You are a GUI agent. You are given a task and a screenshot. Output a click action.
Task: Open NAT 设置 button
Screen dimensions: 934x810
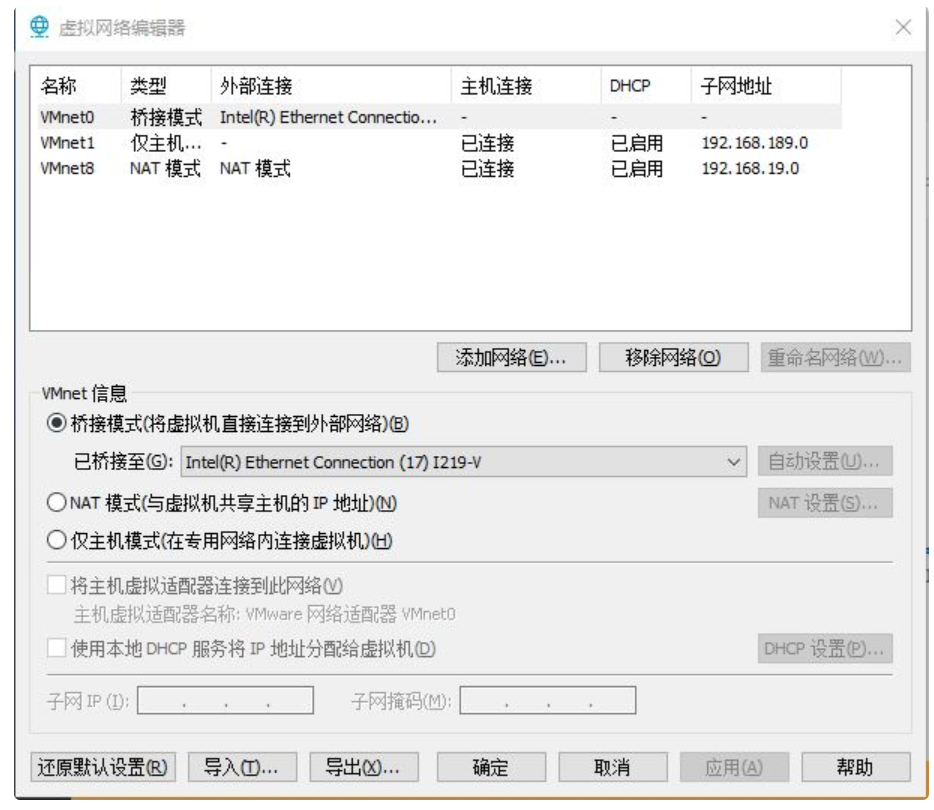click(825, 503)
